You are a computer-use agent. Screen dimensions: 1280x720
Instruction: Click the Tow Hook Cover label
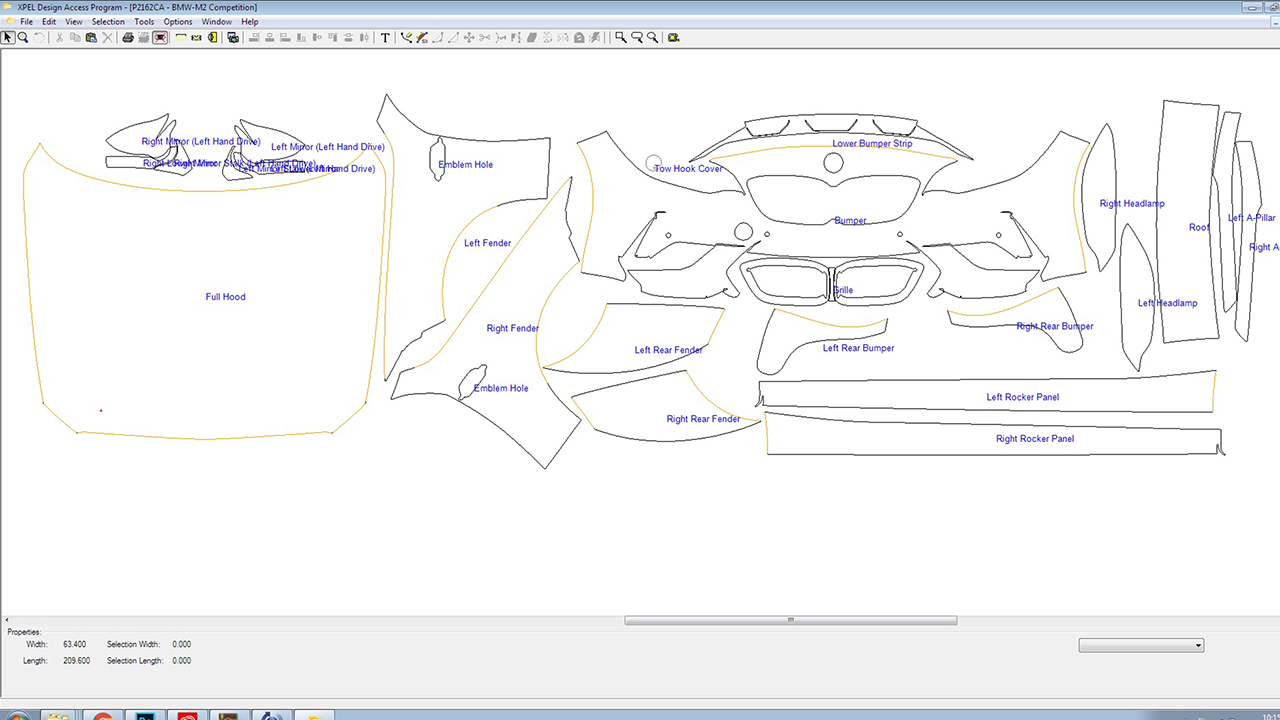pyautogui.click(x=689, y=169)
